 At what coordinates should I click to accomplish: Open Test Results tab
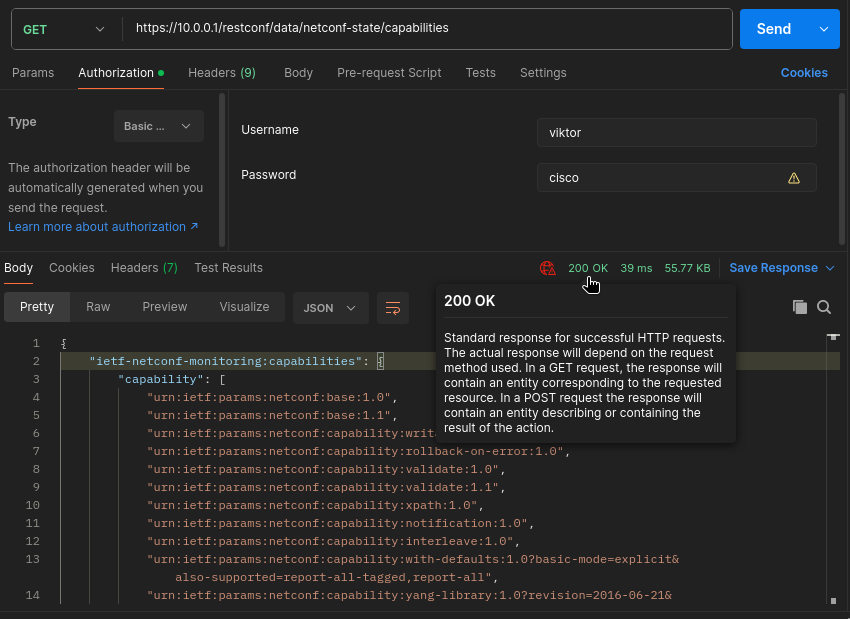(228, 268)
